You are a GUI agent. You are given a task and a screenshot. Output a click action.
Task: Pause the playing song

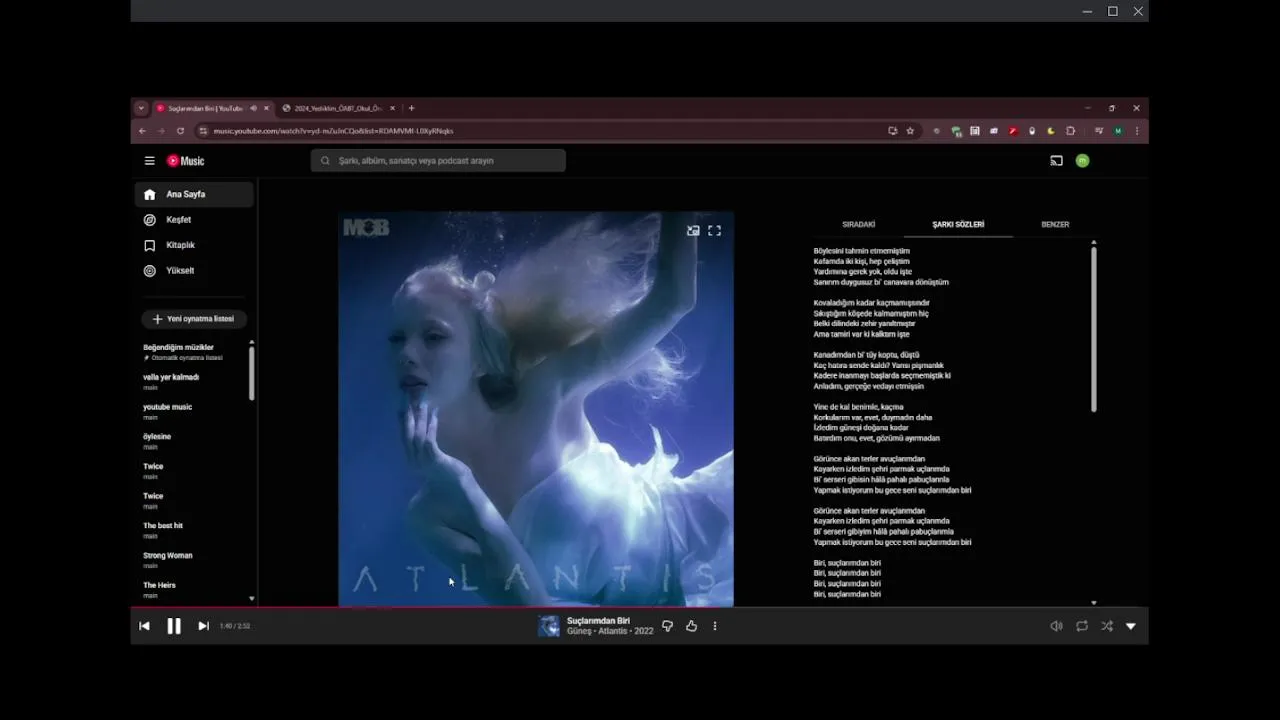pos(173,626)
